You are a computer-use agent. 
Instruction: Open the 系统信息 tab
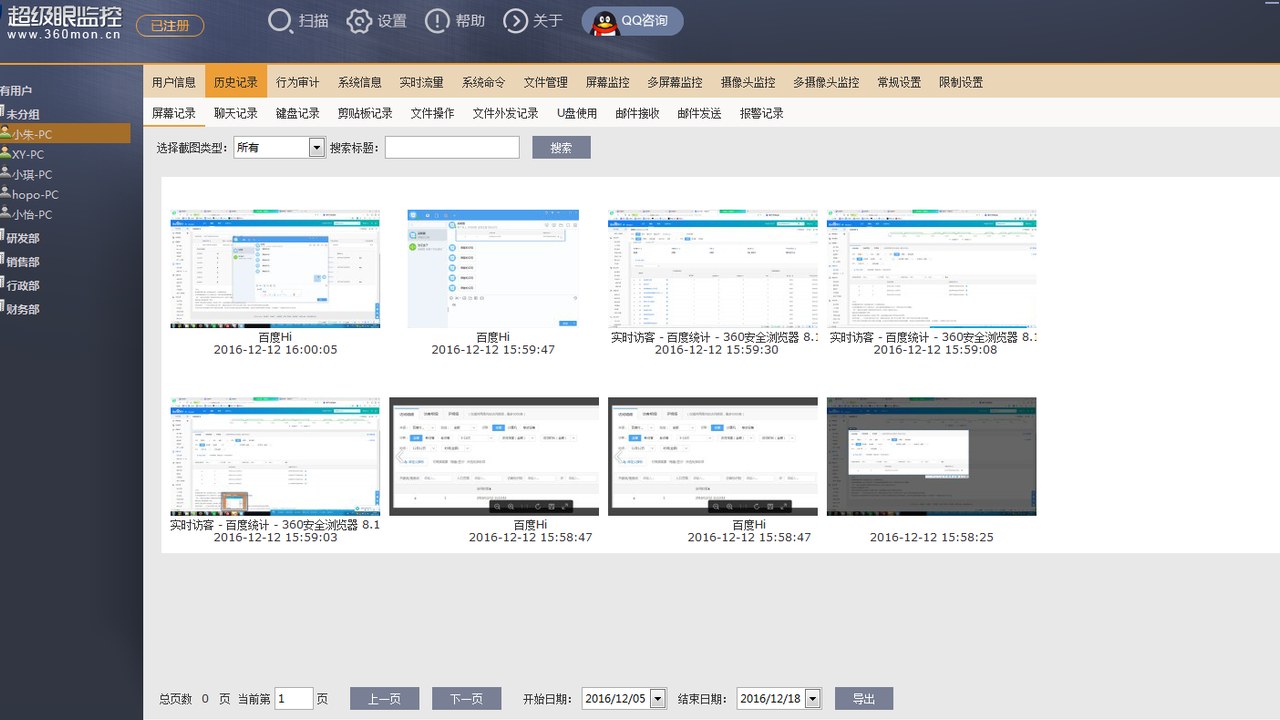coord(360,82)
